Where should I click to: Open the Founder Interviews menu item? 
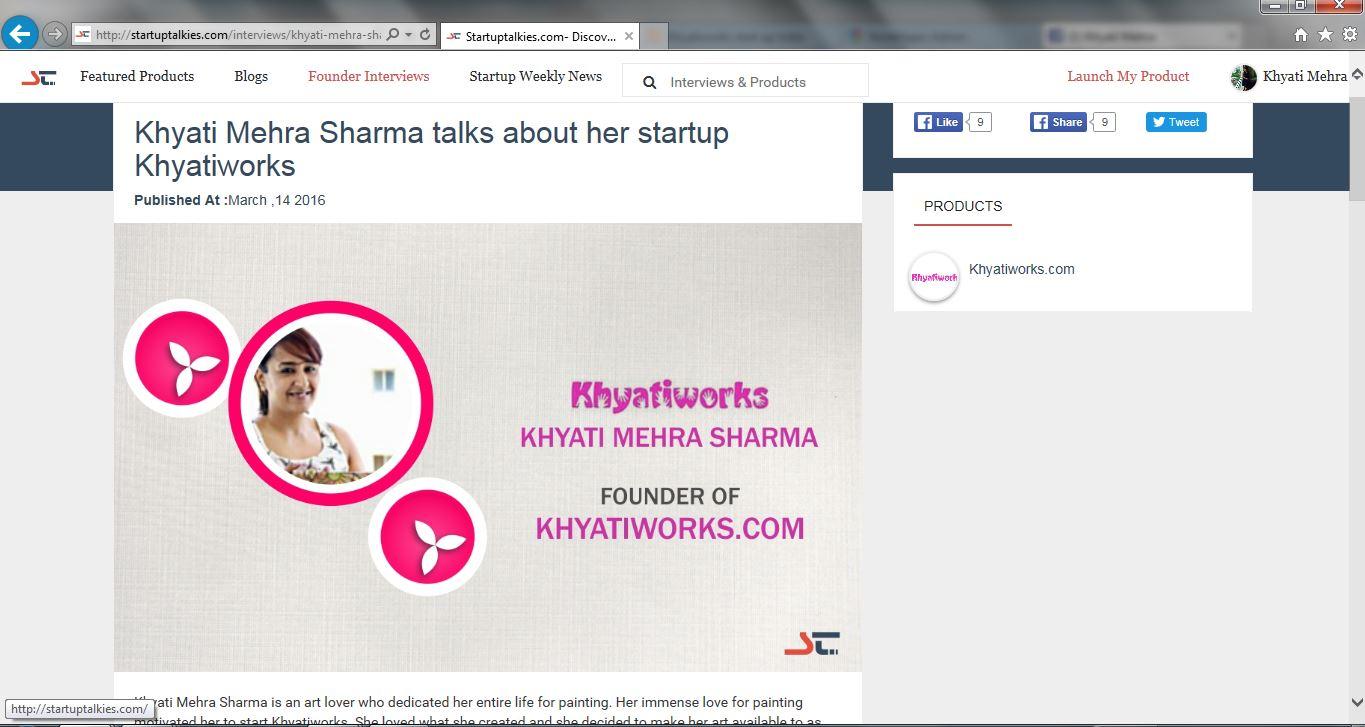(368, 76)
